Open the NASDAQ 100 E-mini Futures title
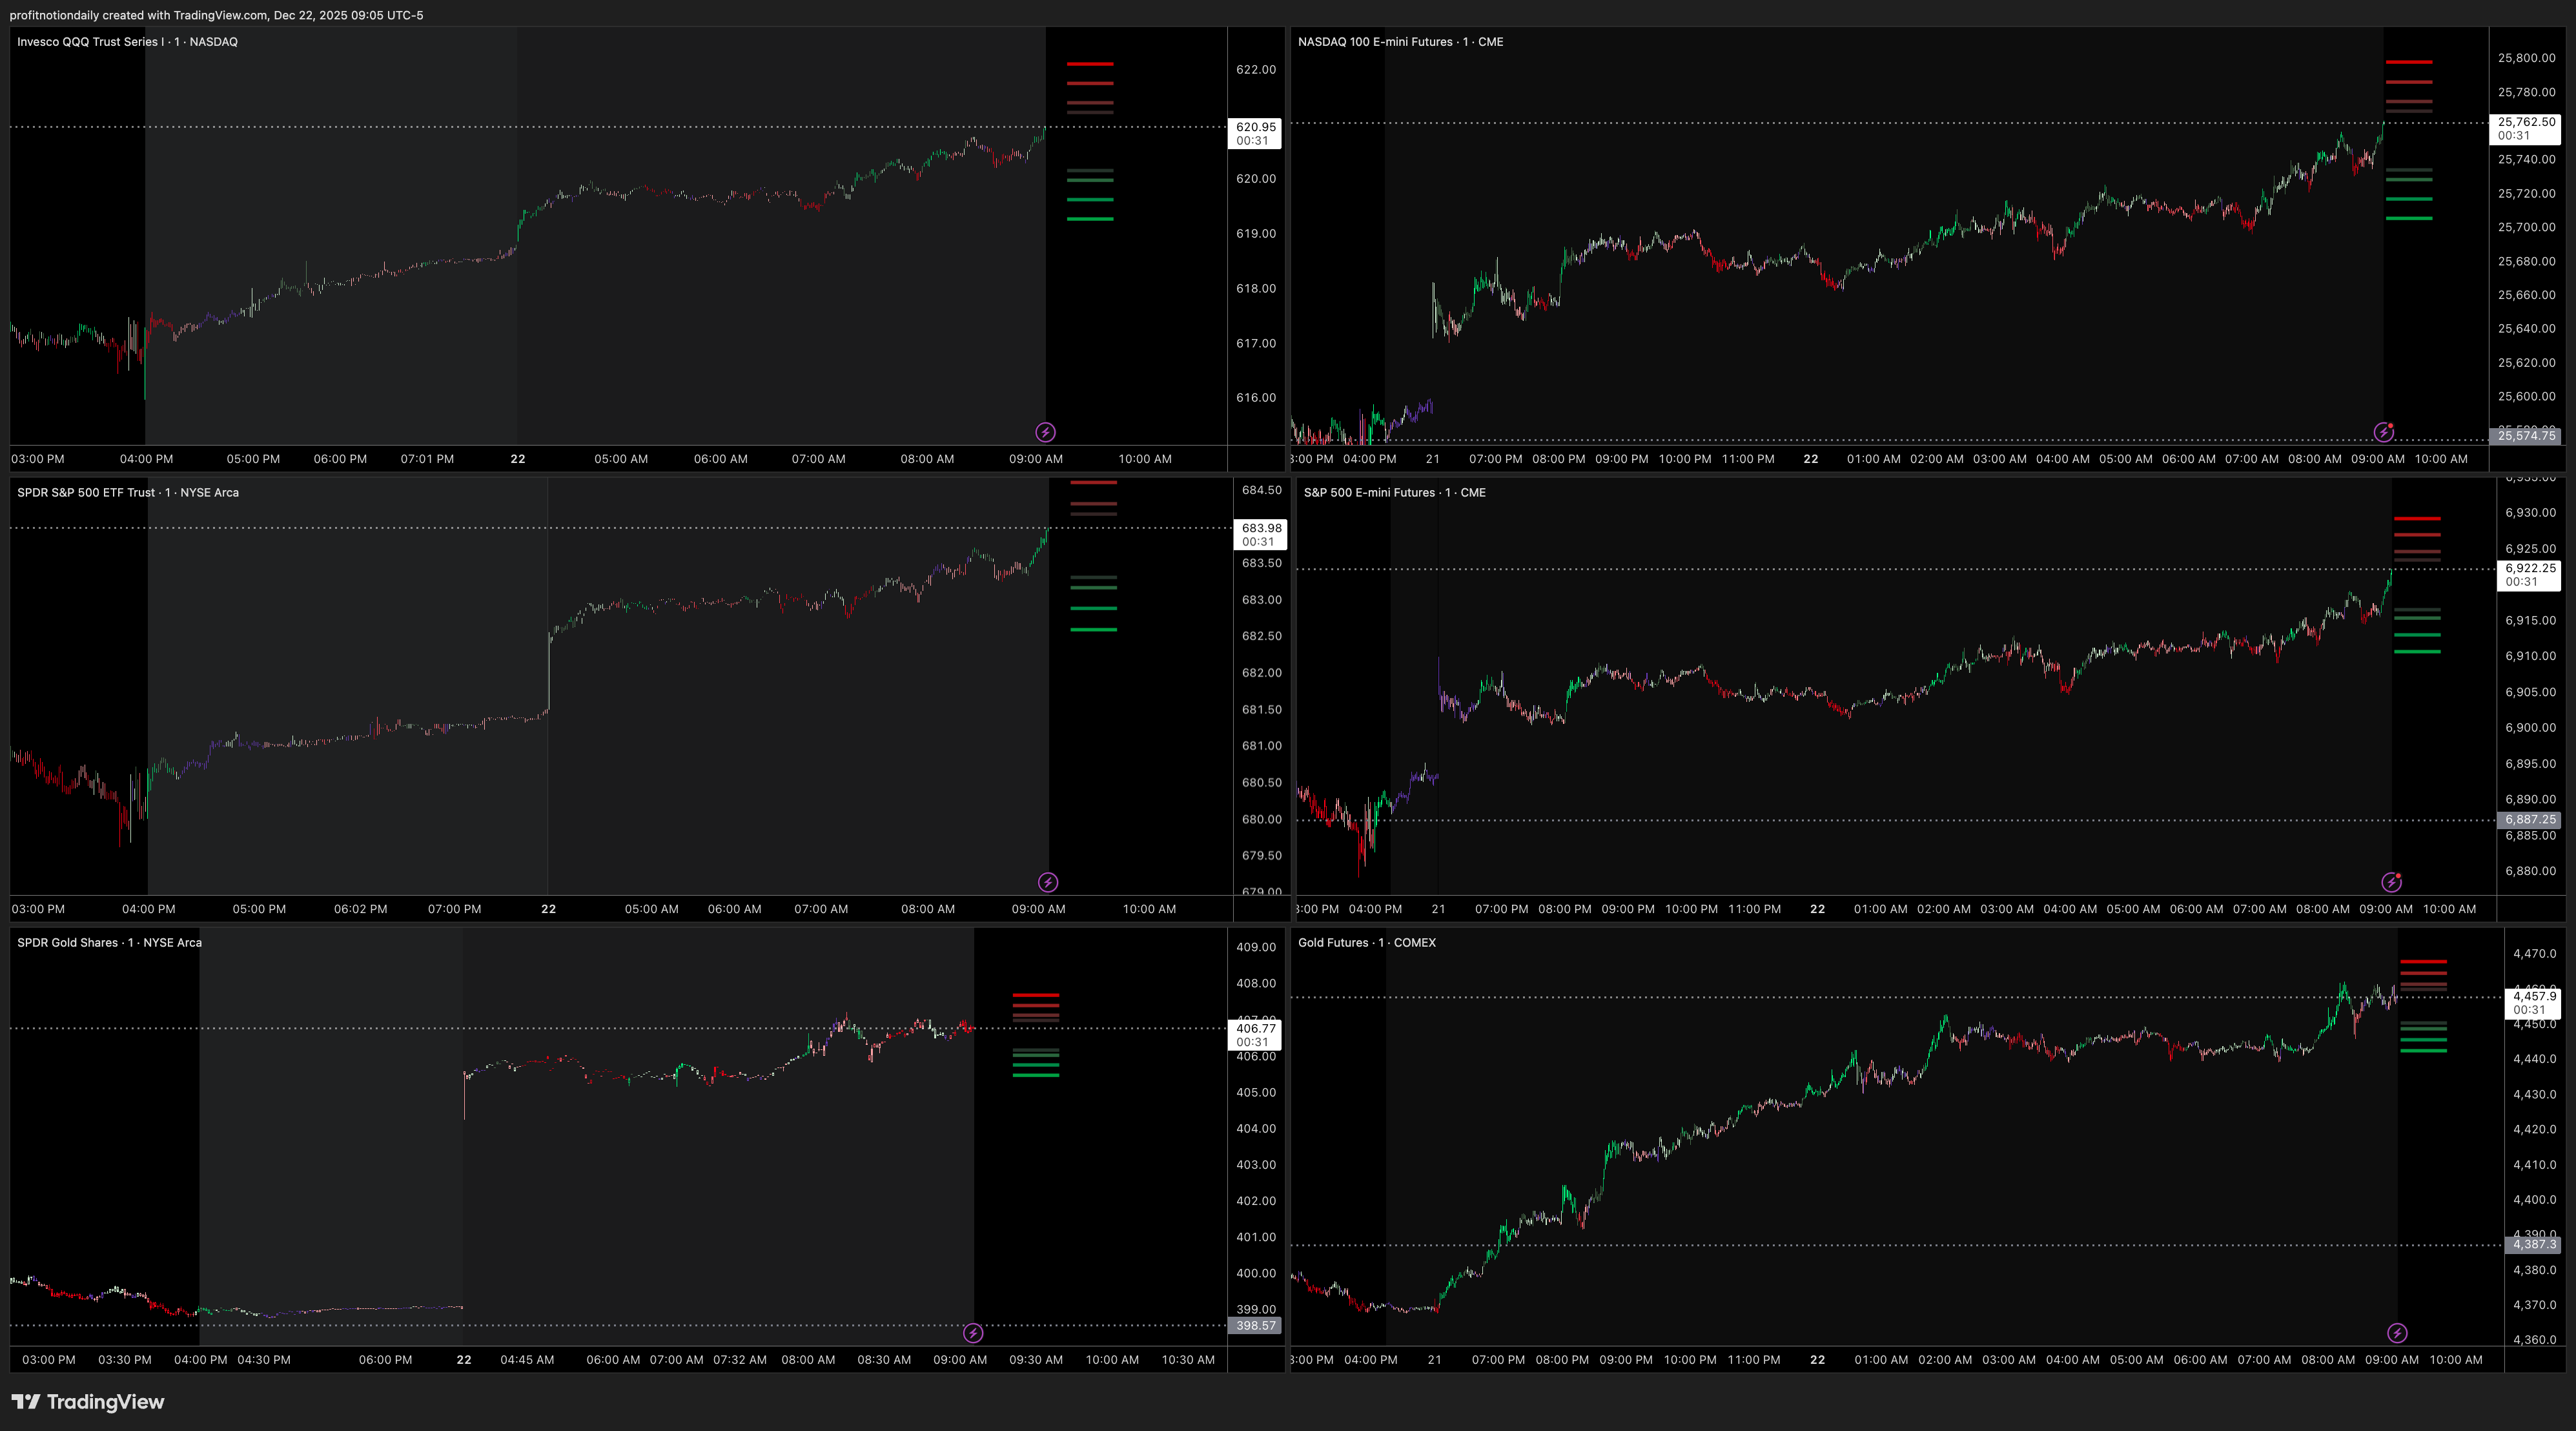Viewport: 2576px width, 1431px height. coord(1400,42)
